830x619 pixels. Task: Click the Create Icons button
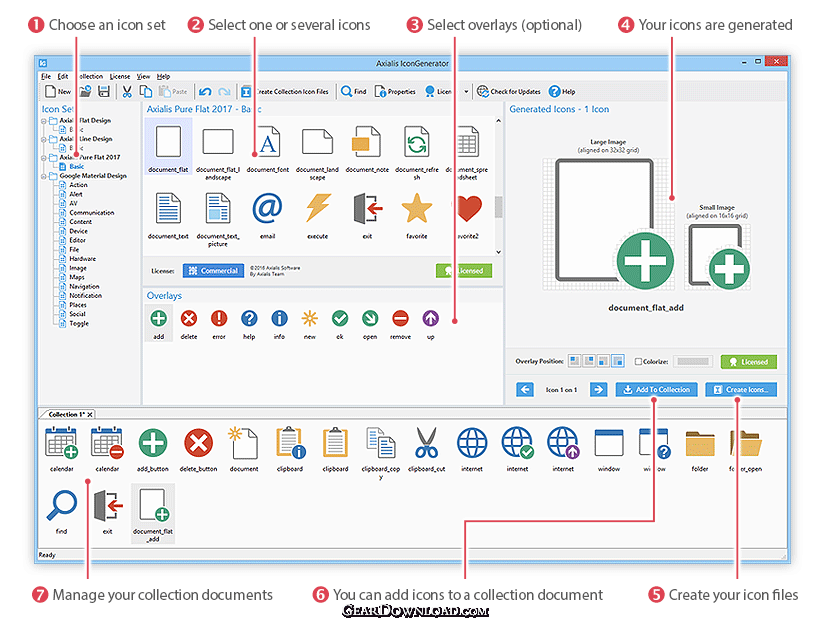tap(741, 390)
